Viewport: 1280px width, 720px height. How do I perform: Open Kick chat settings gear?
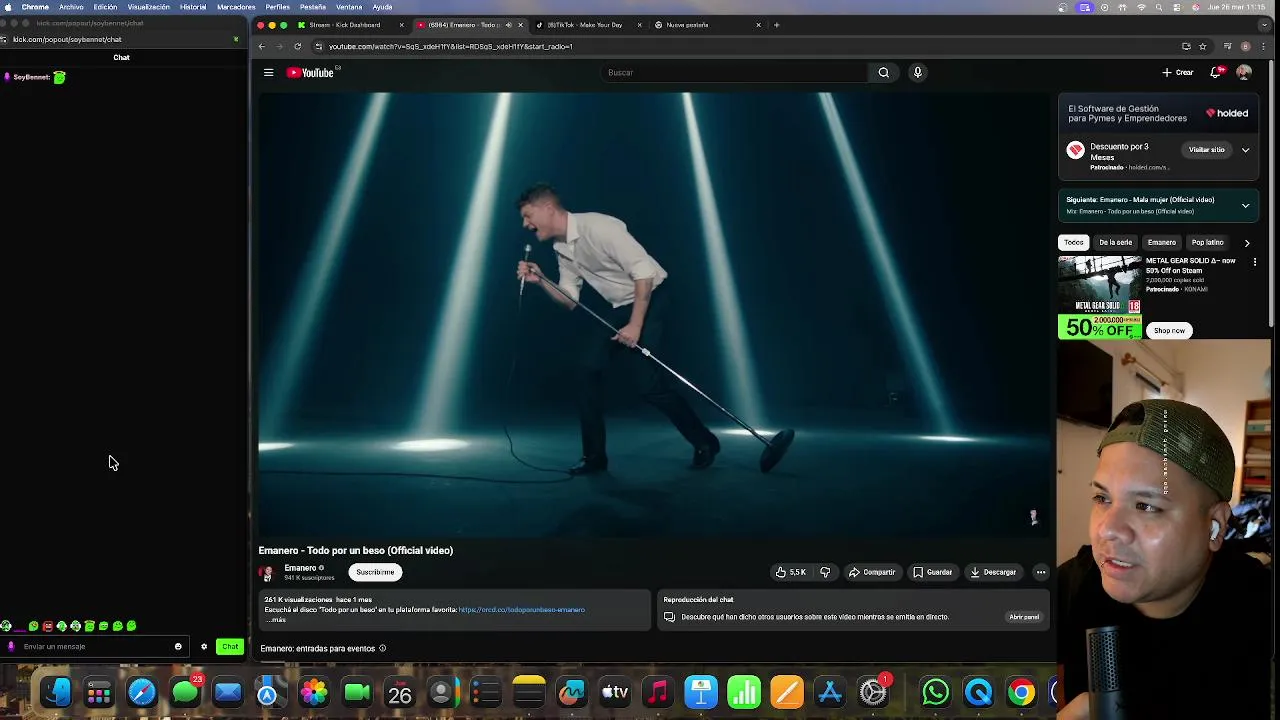204,646
